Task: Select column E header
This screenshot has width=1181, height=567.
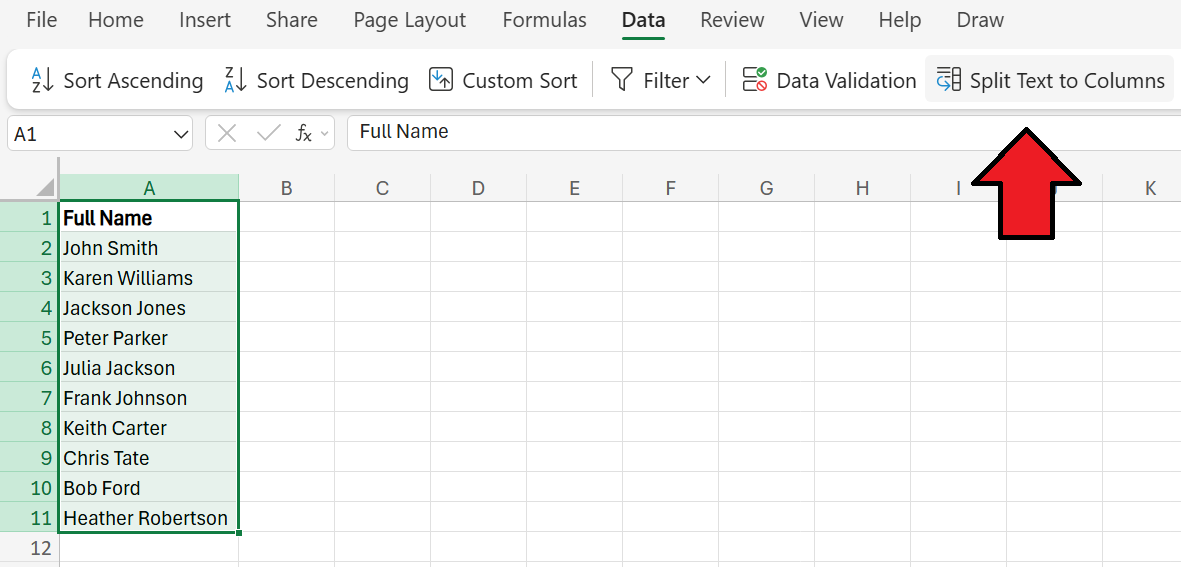Action: (x=575, y=188)
